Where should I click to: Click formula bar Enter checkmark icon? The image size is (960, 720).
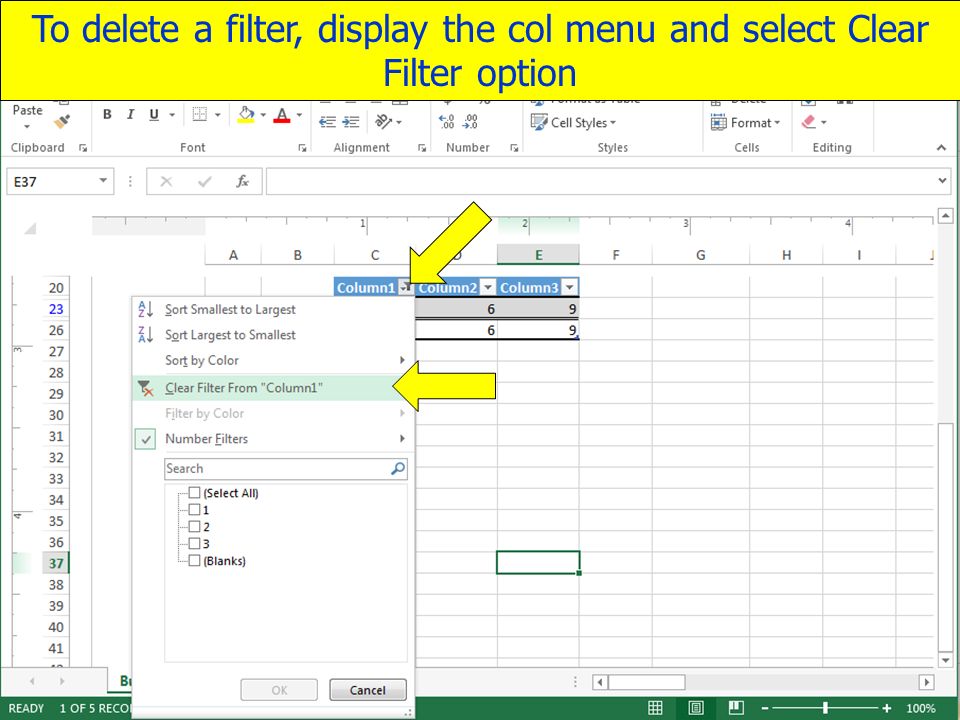point(204,181)
